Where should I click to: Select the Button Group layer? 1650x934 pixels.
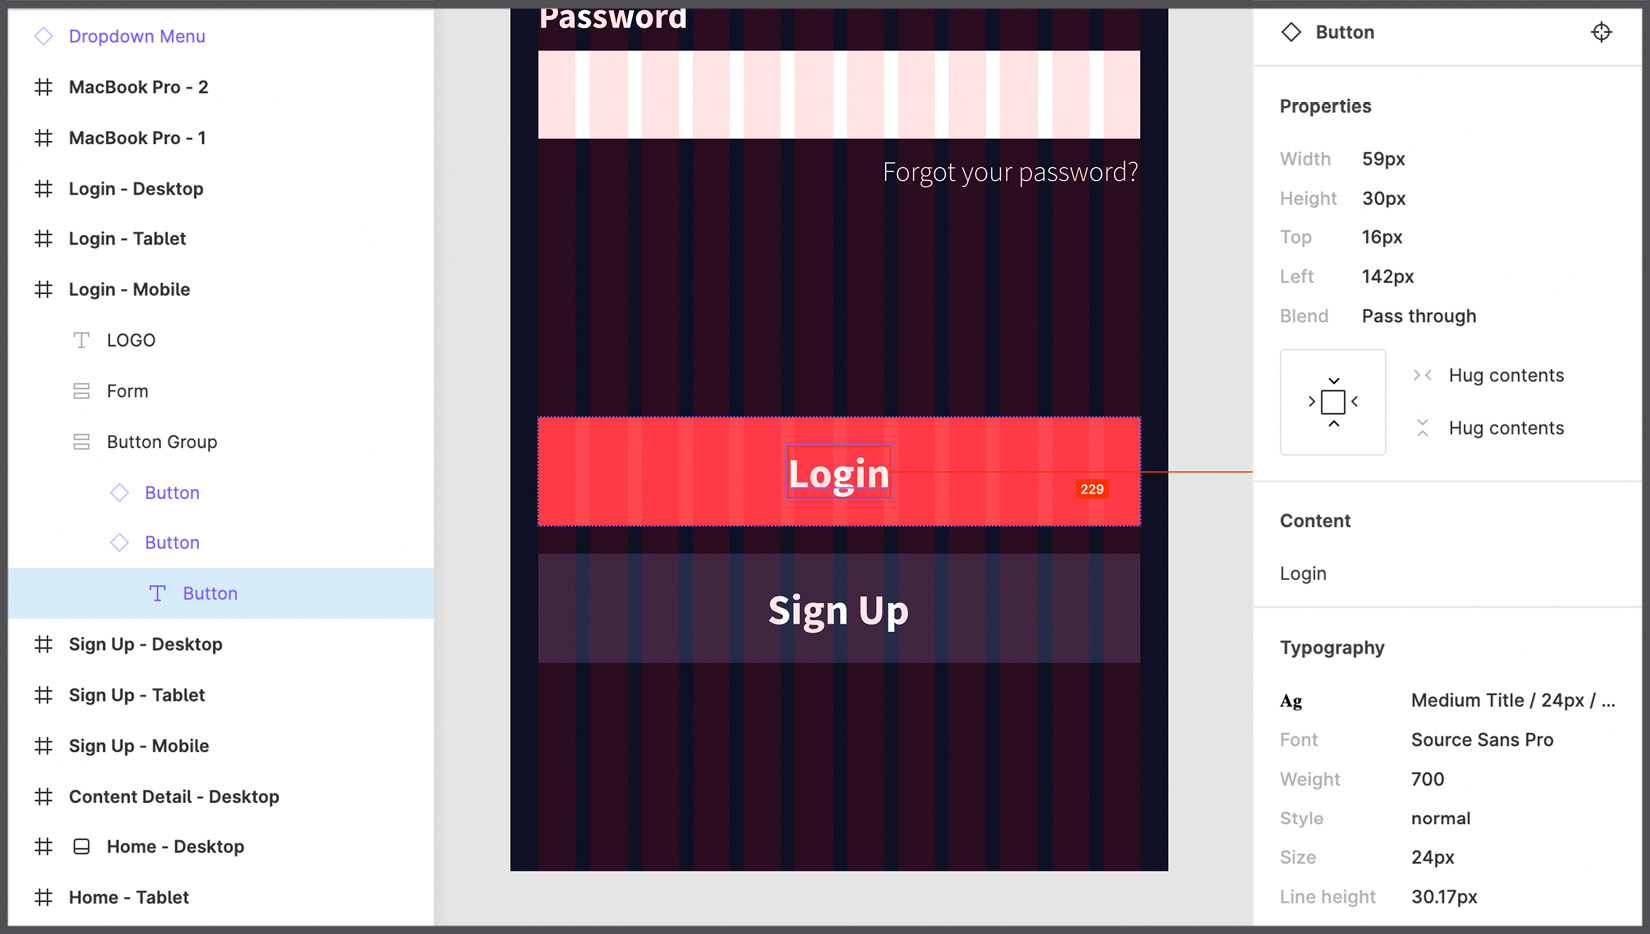162,441
